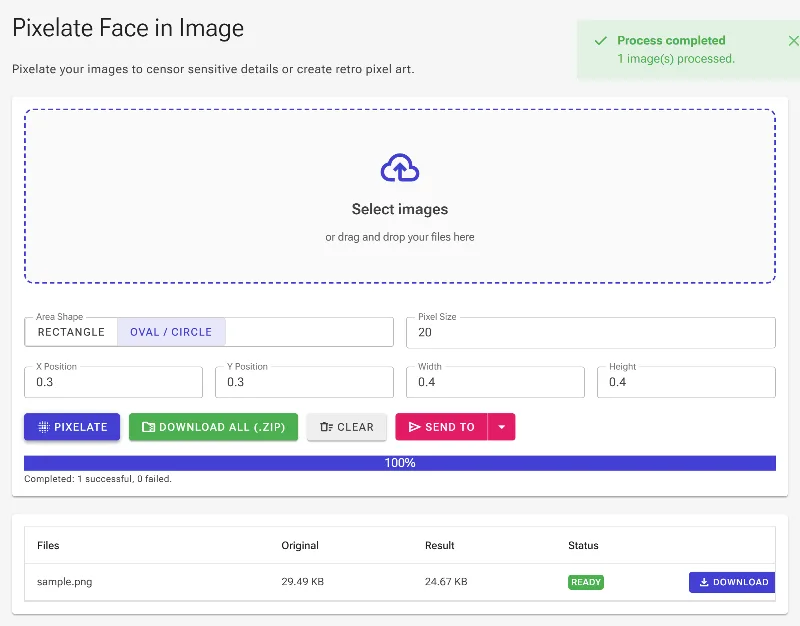Click the Y Position input field
Screen dimensions: 800x626
point(304,382)
